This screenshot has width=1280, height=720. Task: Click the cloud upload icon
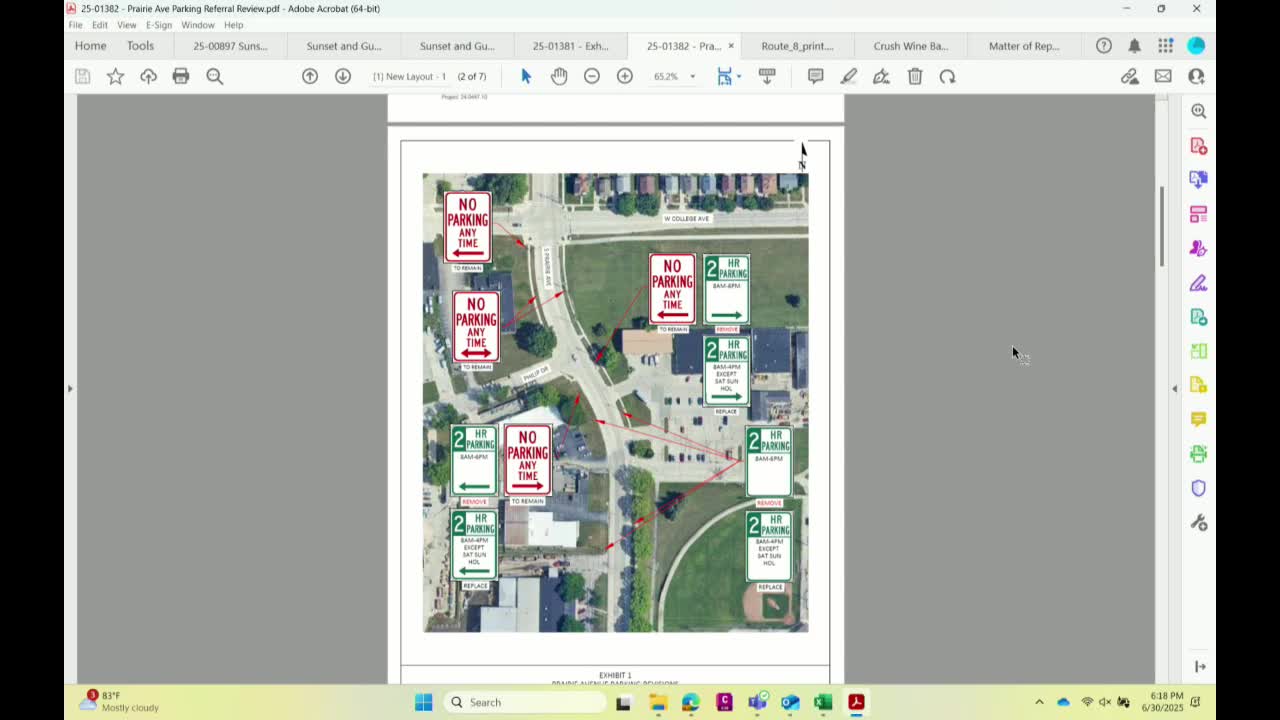pos(148,76)
